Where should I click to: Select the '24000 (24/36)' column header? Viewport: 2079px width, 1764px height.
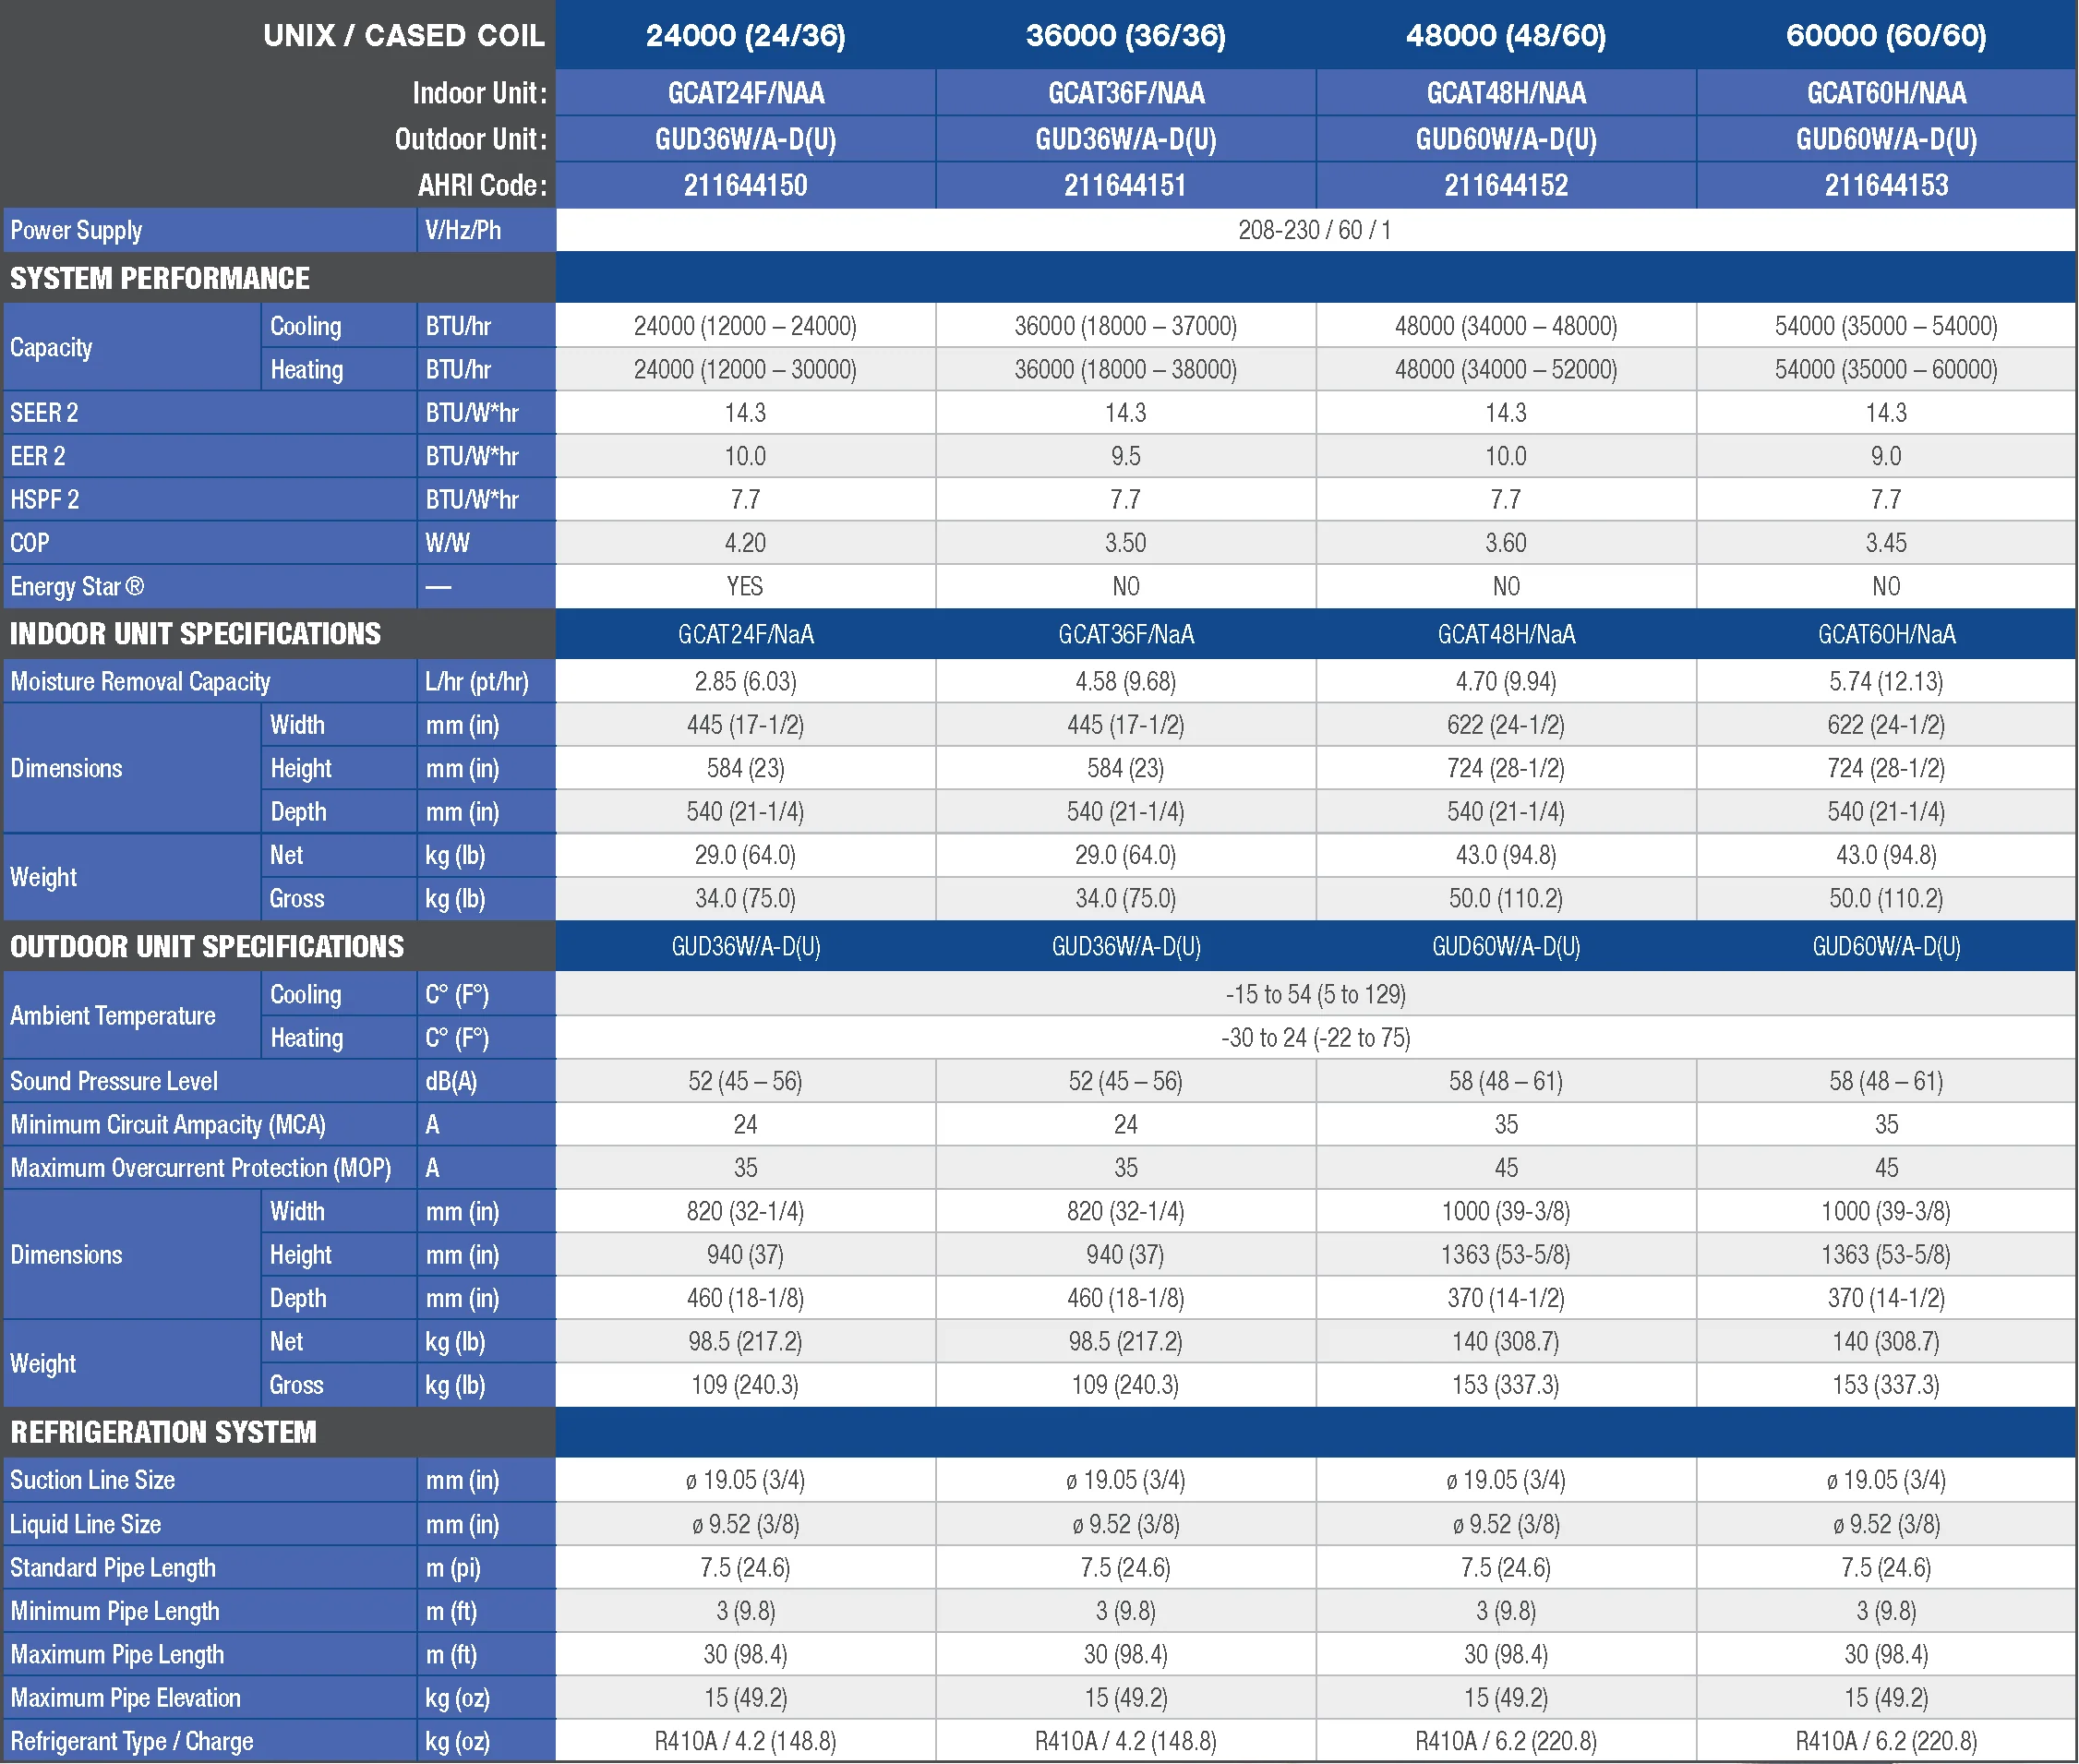tap(745, 35)
